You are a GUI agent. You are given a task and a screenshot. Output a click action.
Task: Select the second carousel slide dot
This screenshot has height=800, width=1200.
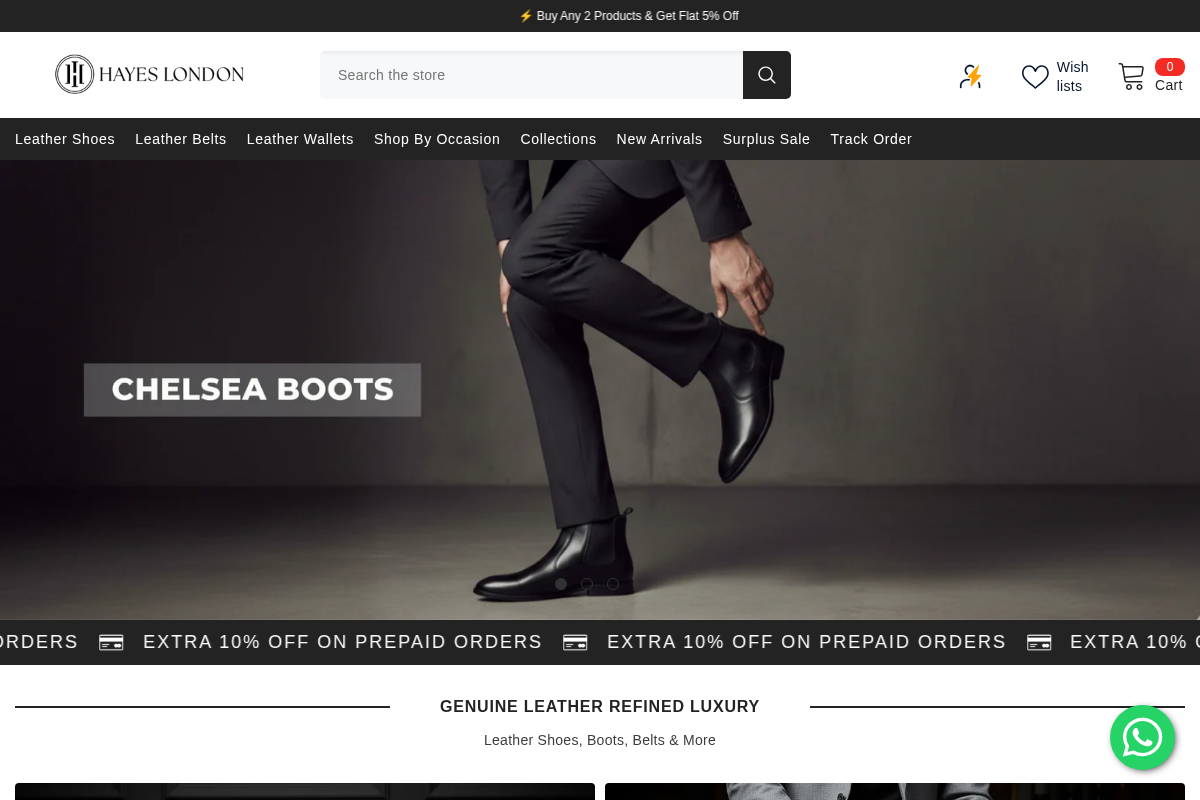click(x=586, y=584)
